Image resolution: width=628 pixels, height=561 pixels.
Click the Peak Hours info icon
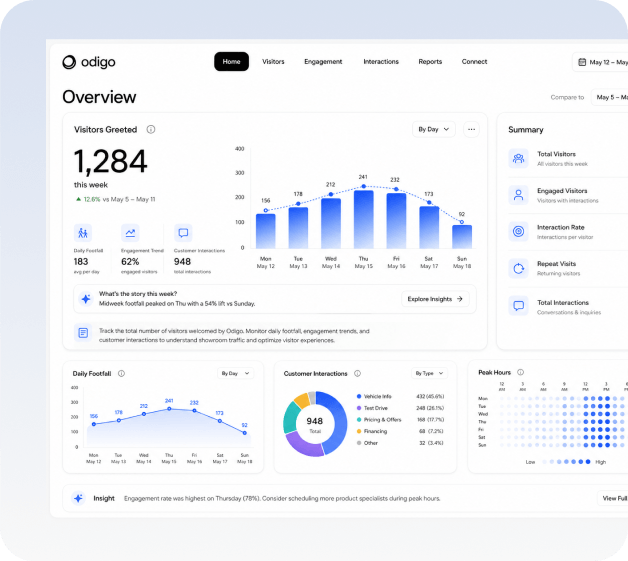[520, 372]
